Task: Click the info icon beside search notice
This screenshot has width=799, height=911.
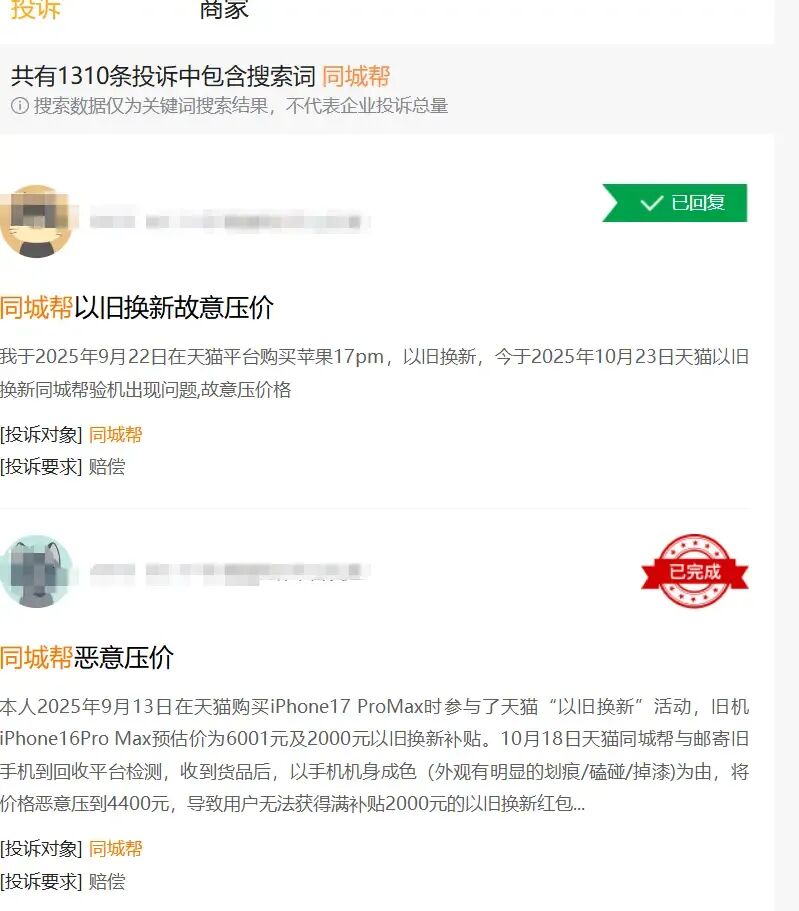Action: point(20,106)
